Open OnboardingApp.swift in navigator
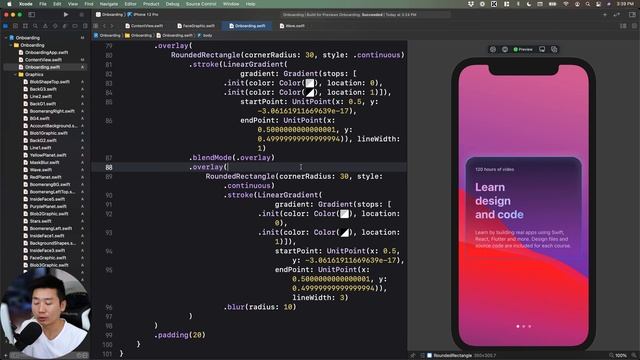Image resolution: width=640 pixels, height=360 pixels. click(46, 52)
